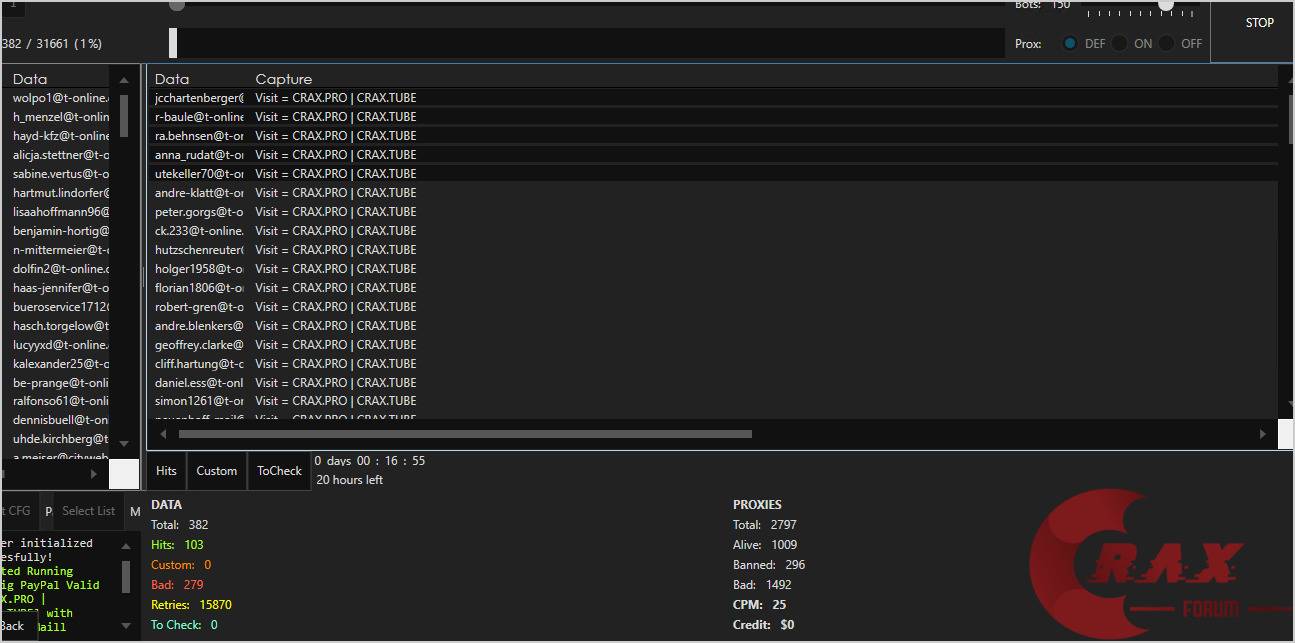This screenshot has height=643, width=1295.
Task: Click the up arrow of the left list scrollbar
Action: coord(124,80)
